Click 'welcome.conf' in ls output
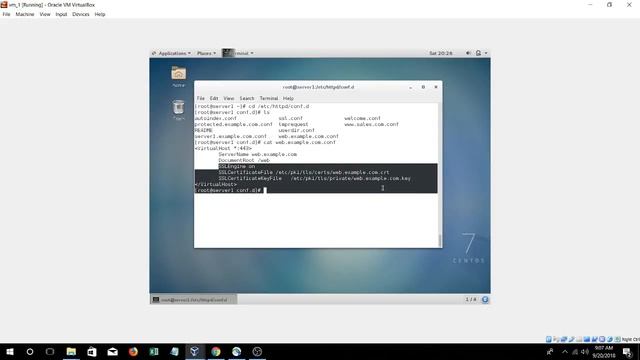The width and height of the screenshot is (640, 360). [x=362, y=118]
